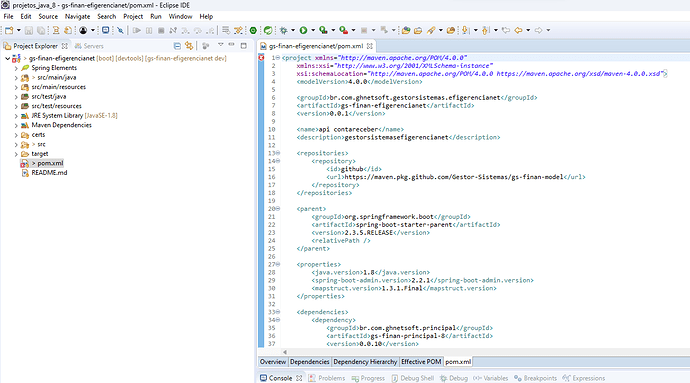Click the New file wizard icon
The width and height of the screenshot is (690, 383).
tap(9, 30)
